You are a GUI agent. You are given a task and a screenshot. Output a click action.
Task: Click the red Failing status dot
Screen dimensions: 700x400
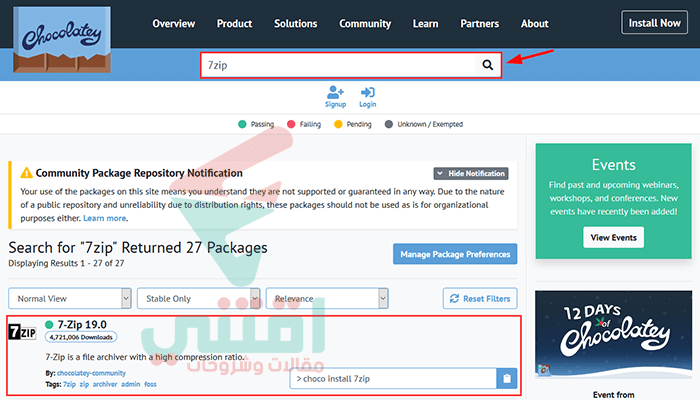291,124
